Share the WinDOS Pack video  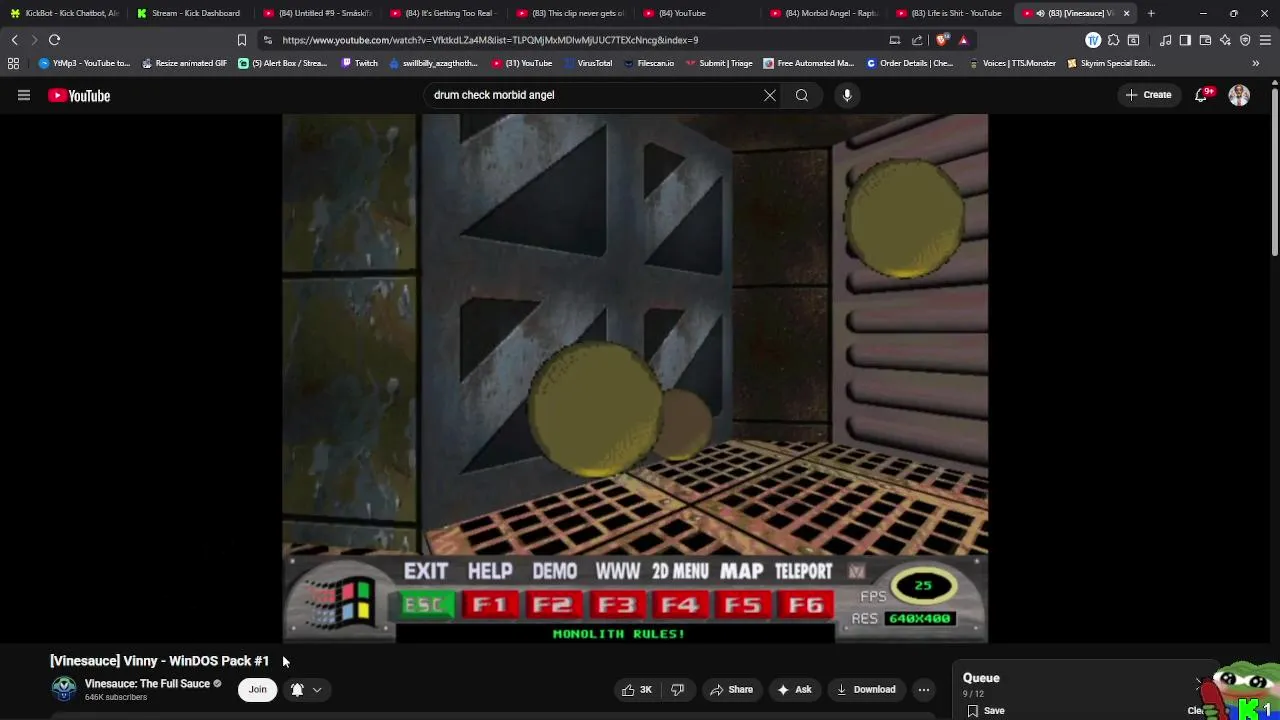click(x=731, y=689)
